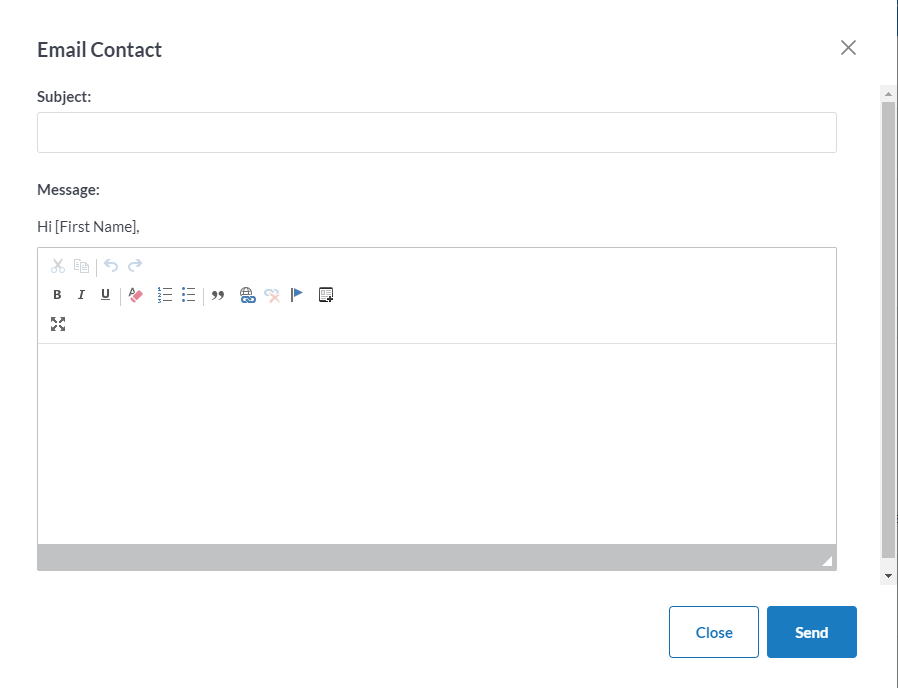Screen dimensions: 898x688
Task: Click inside the message editor body
Action: [437, 444]
